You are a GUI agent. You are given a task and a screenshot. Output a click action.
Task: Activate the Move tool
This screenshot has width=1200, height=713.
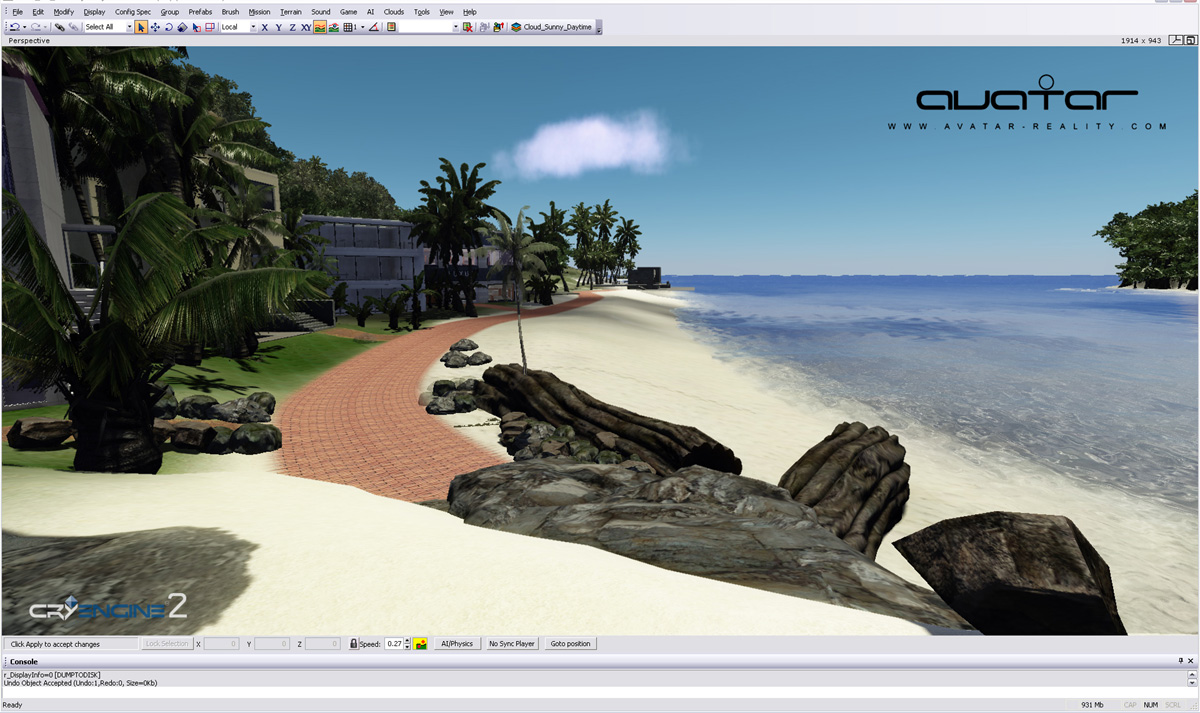click(x=155, y=27)
